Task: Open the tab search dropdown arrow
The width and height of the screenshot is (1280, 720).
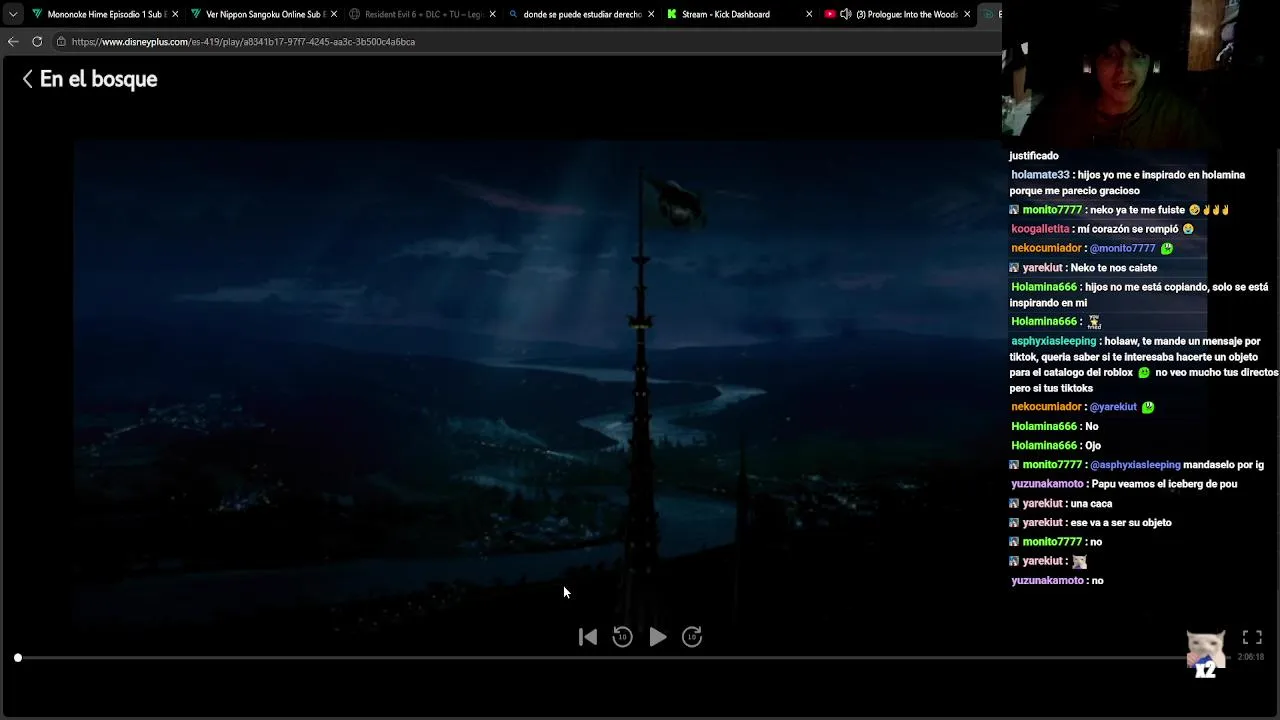Action: coord(13,14)
